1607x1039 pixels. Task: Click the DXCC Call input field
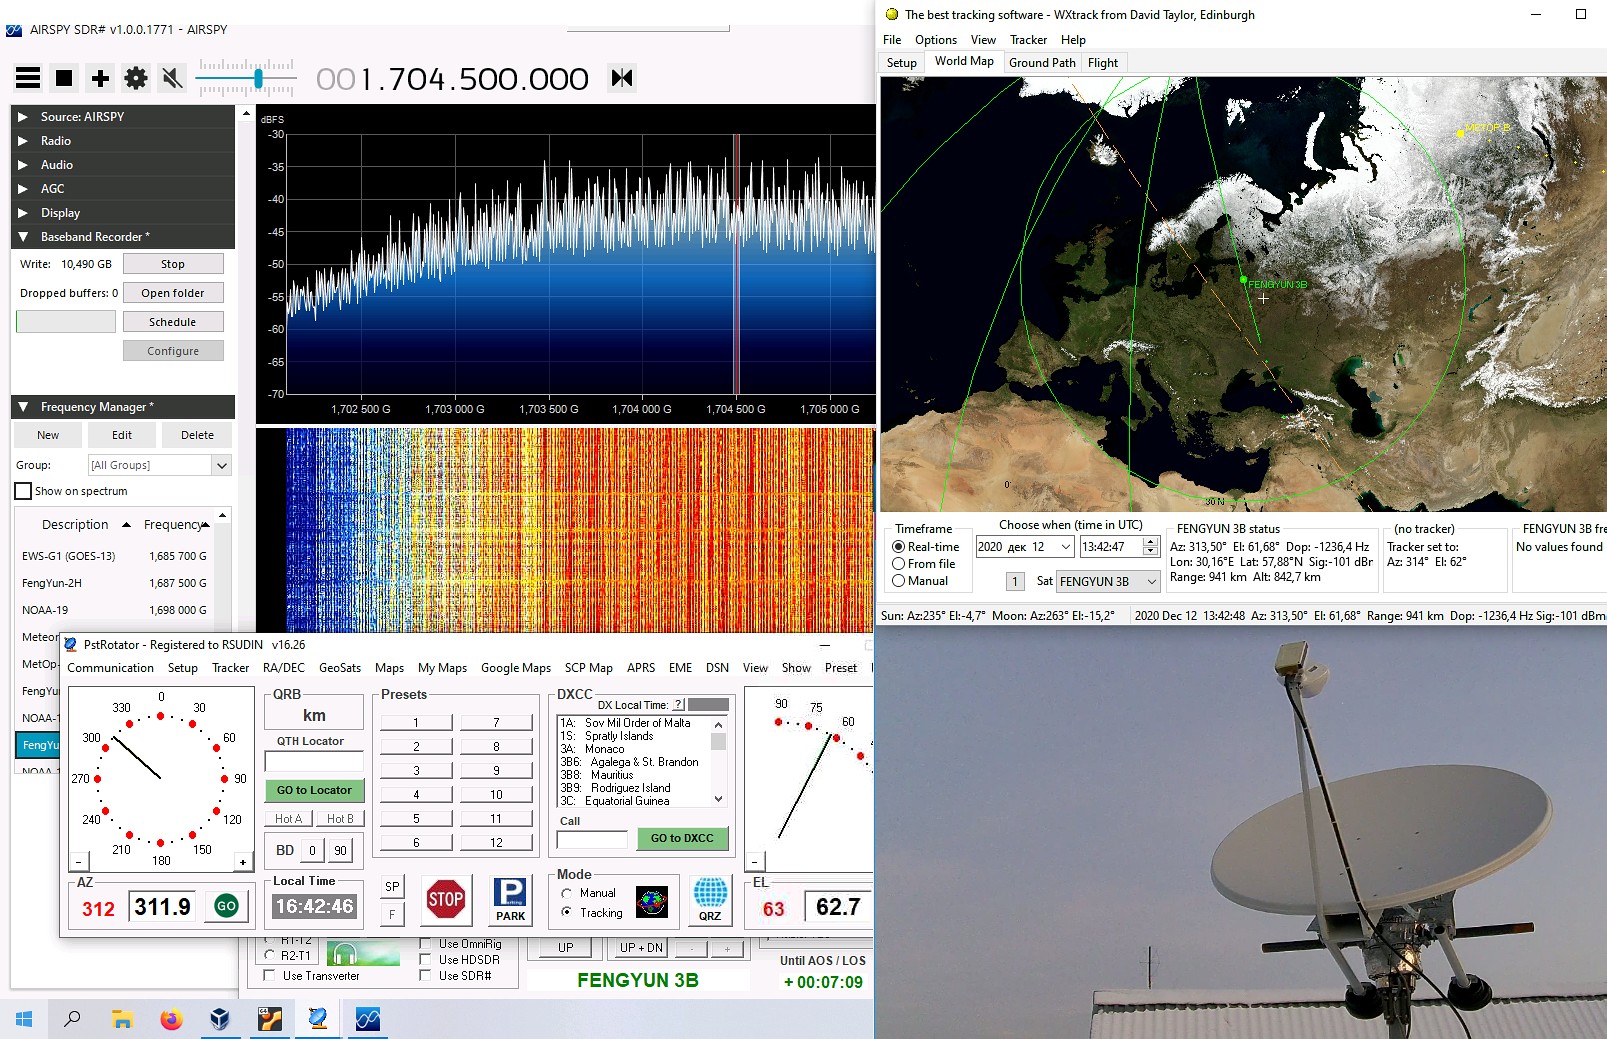coord(592,840)
